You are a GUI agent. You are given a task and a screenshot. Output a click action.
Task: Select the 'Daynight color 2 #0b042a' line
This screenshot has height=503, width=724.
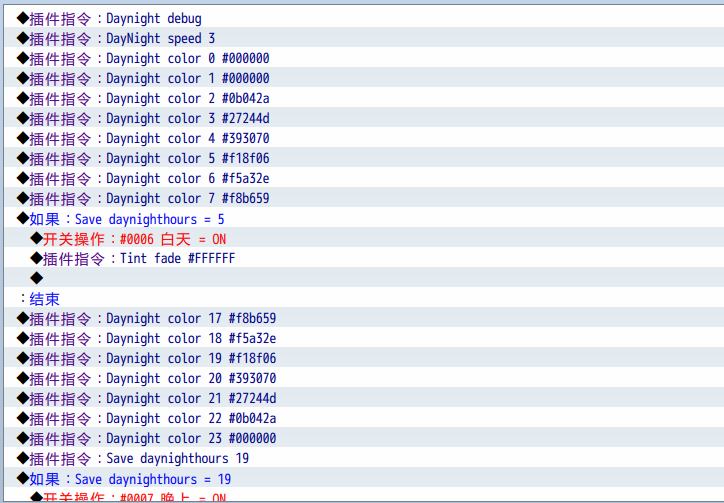364,98
